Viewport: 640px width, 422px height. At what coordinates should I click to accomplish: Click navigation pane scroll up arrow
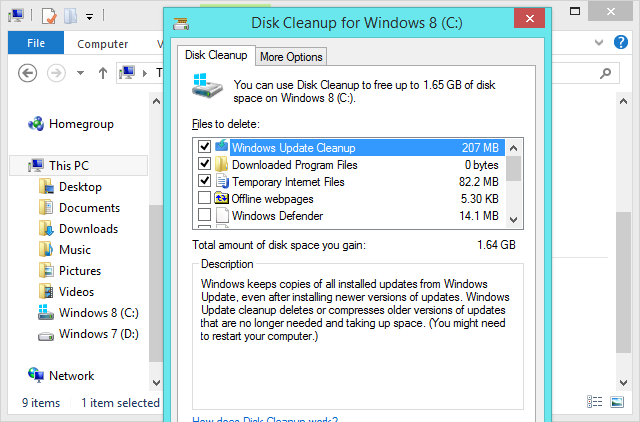pos(156,101)
